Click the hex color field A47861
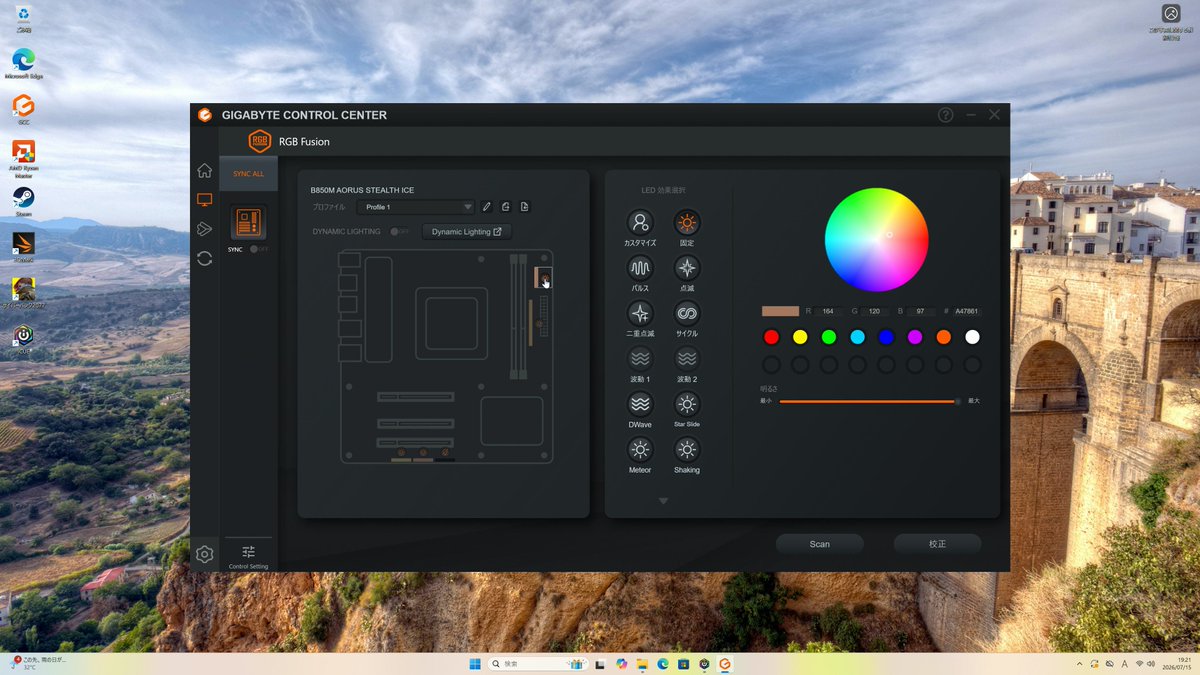Screen dimensions: 1200x675 point(966,311)
